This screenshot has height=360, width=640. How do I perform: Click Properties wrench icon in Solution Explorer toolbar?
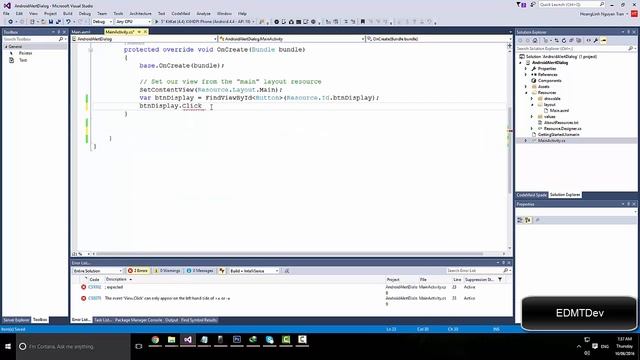point(596,40)
